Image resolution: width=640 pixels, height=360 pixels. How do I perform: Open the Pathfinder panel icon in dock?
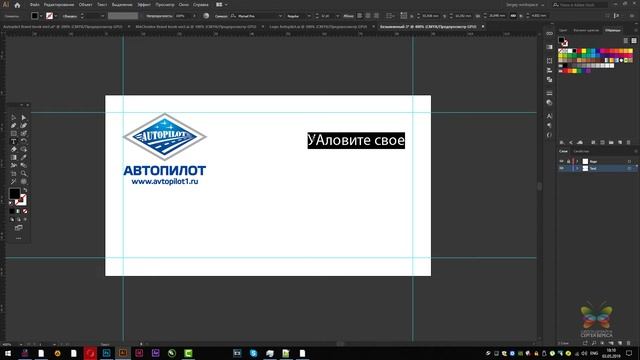coord(549,80)
